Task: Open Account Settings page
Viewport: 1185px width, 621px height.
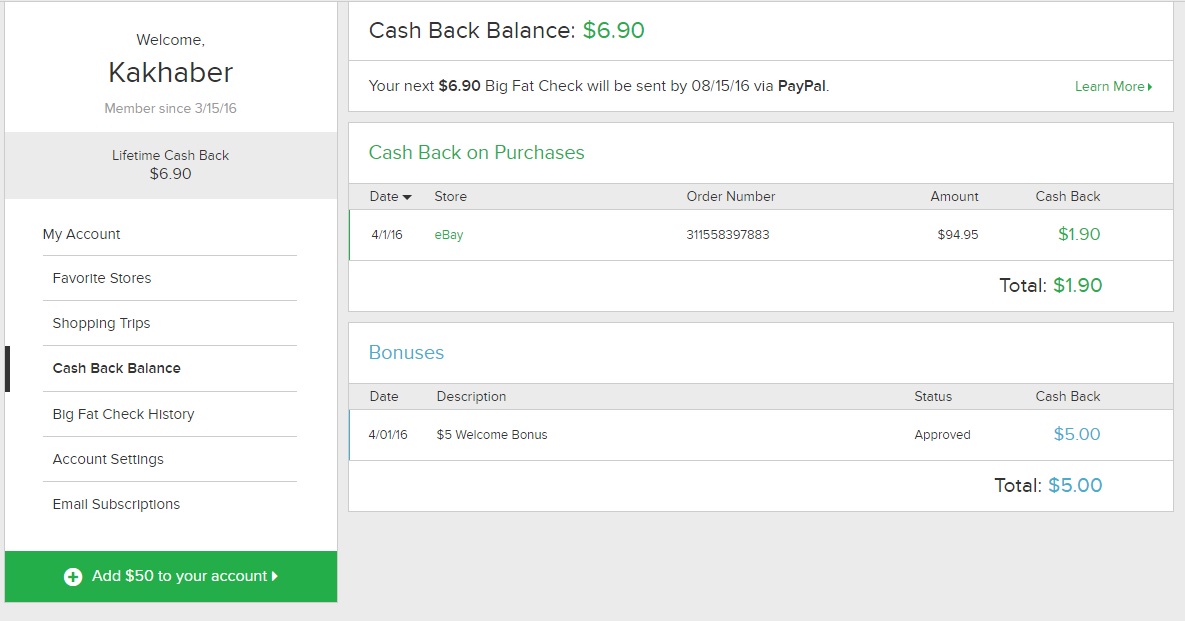Action: 108,459
